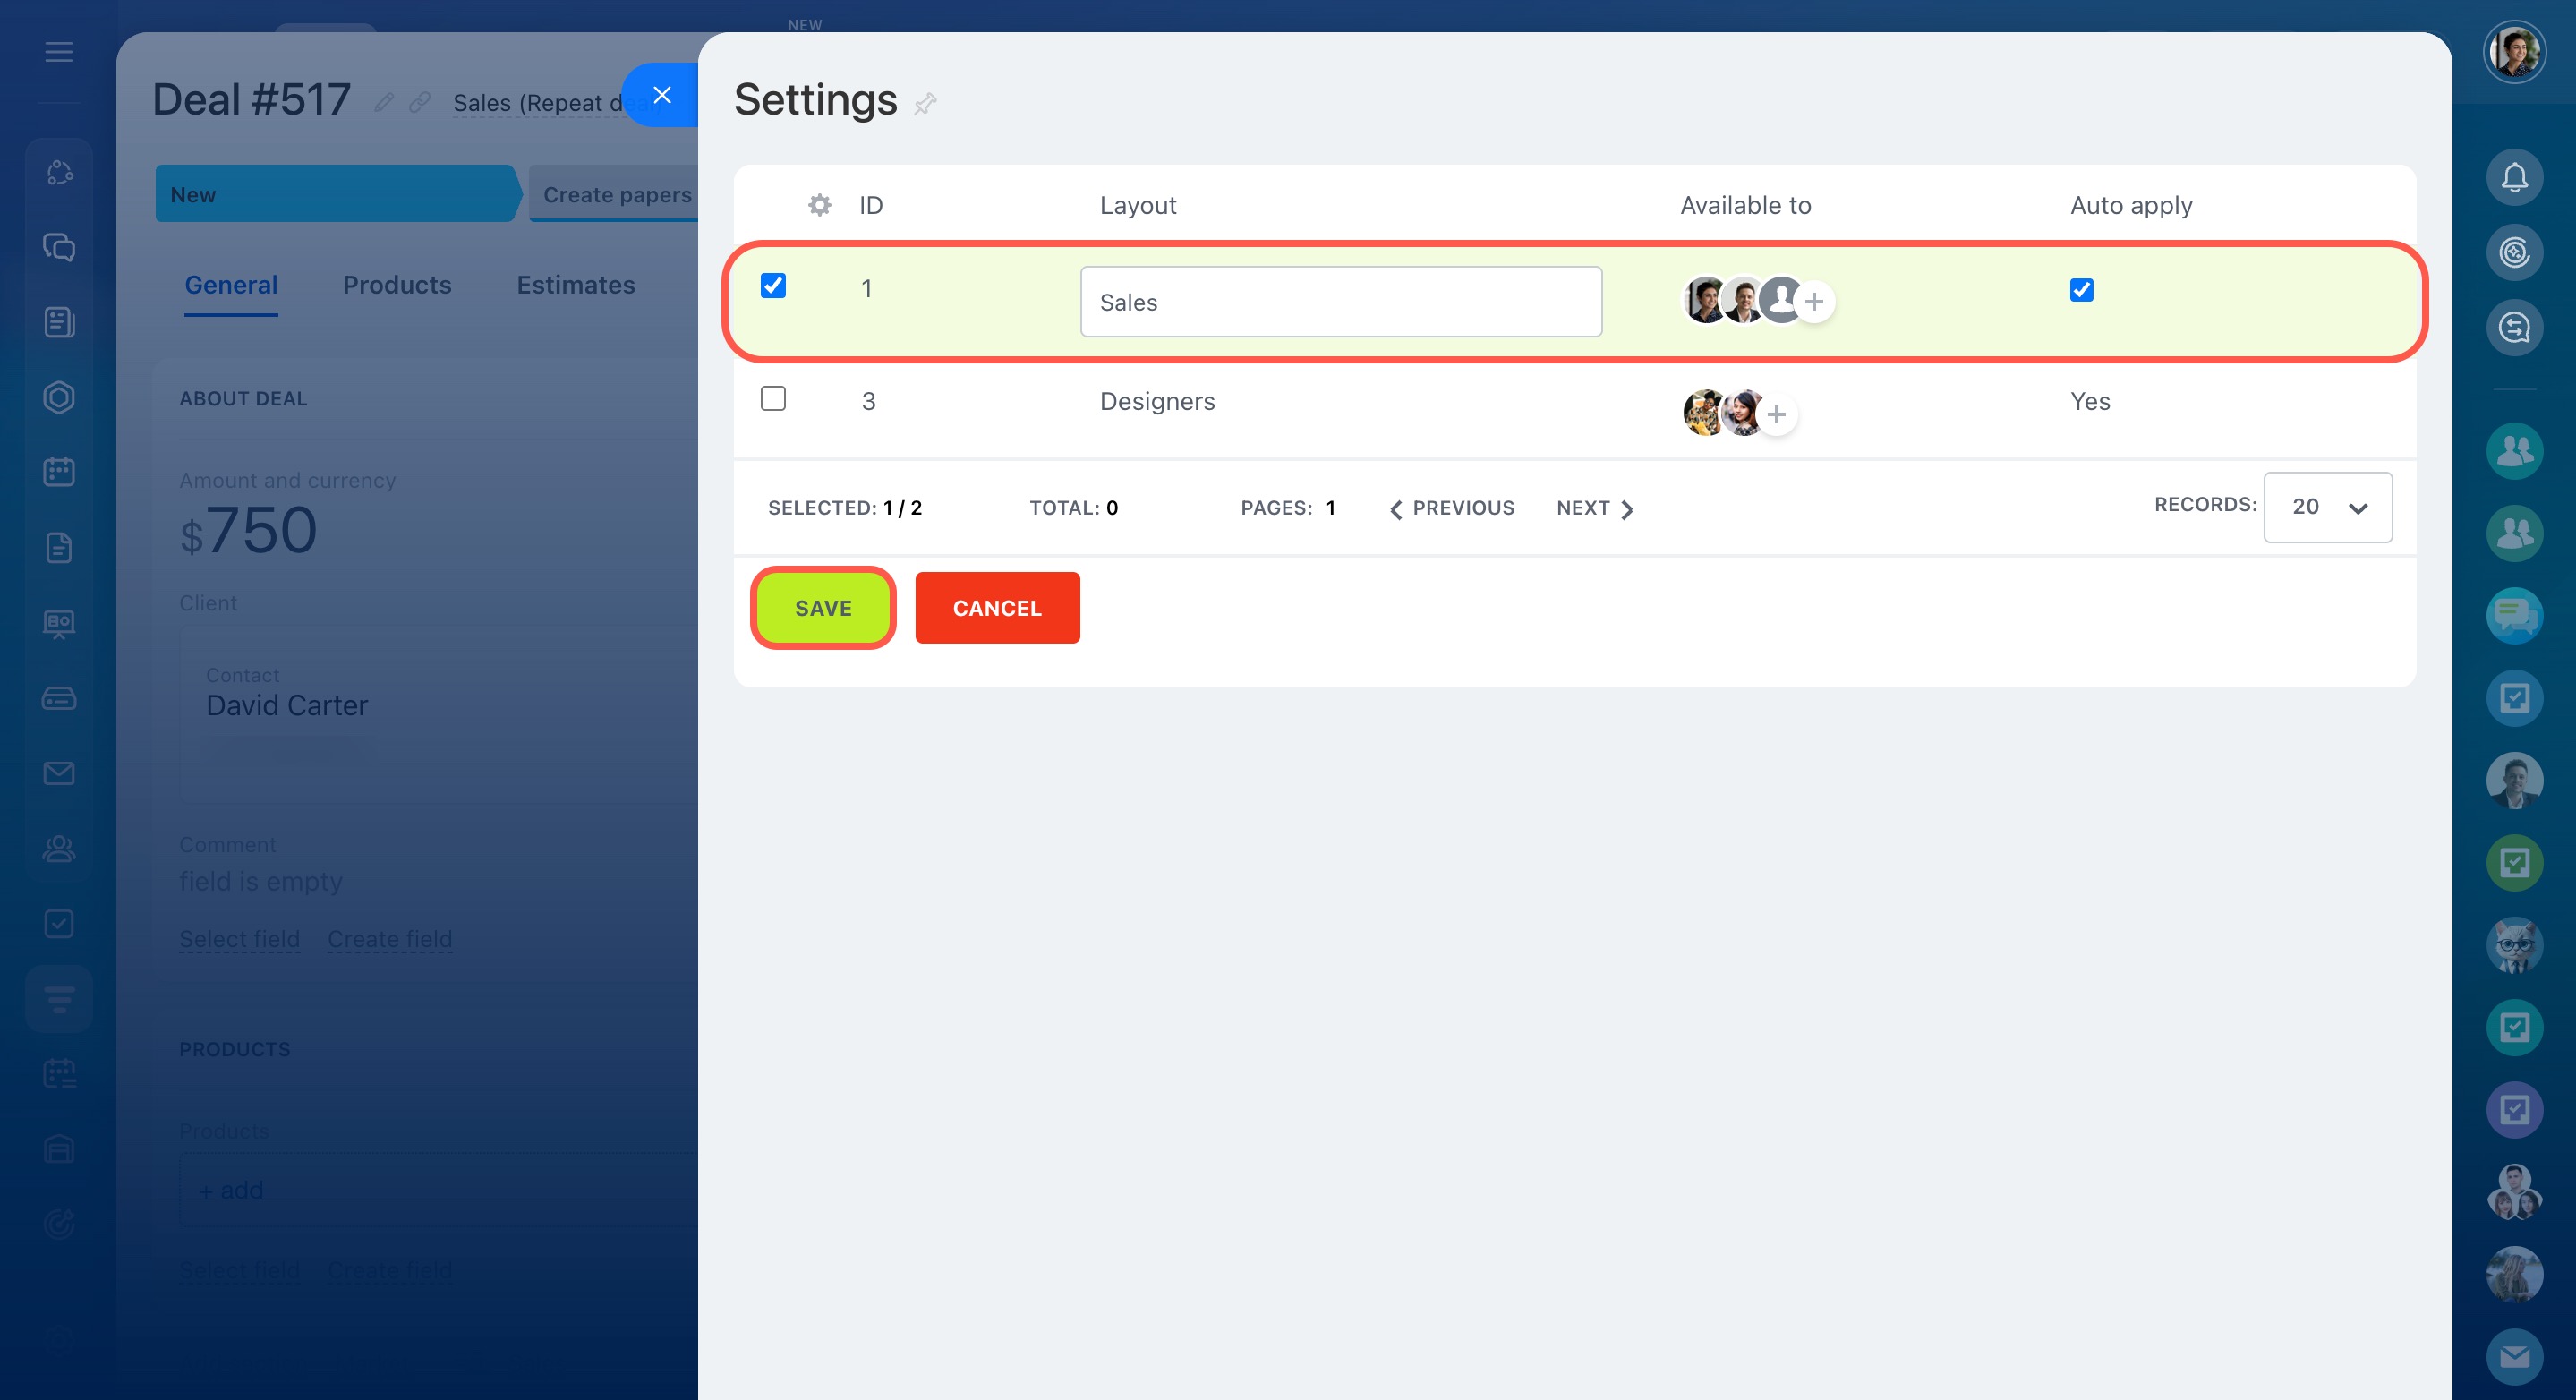
Task: Open the mail icon in left sidebar
Action: pos(59,773)
